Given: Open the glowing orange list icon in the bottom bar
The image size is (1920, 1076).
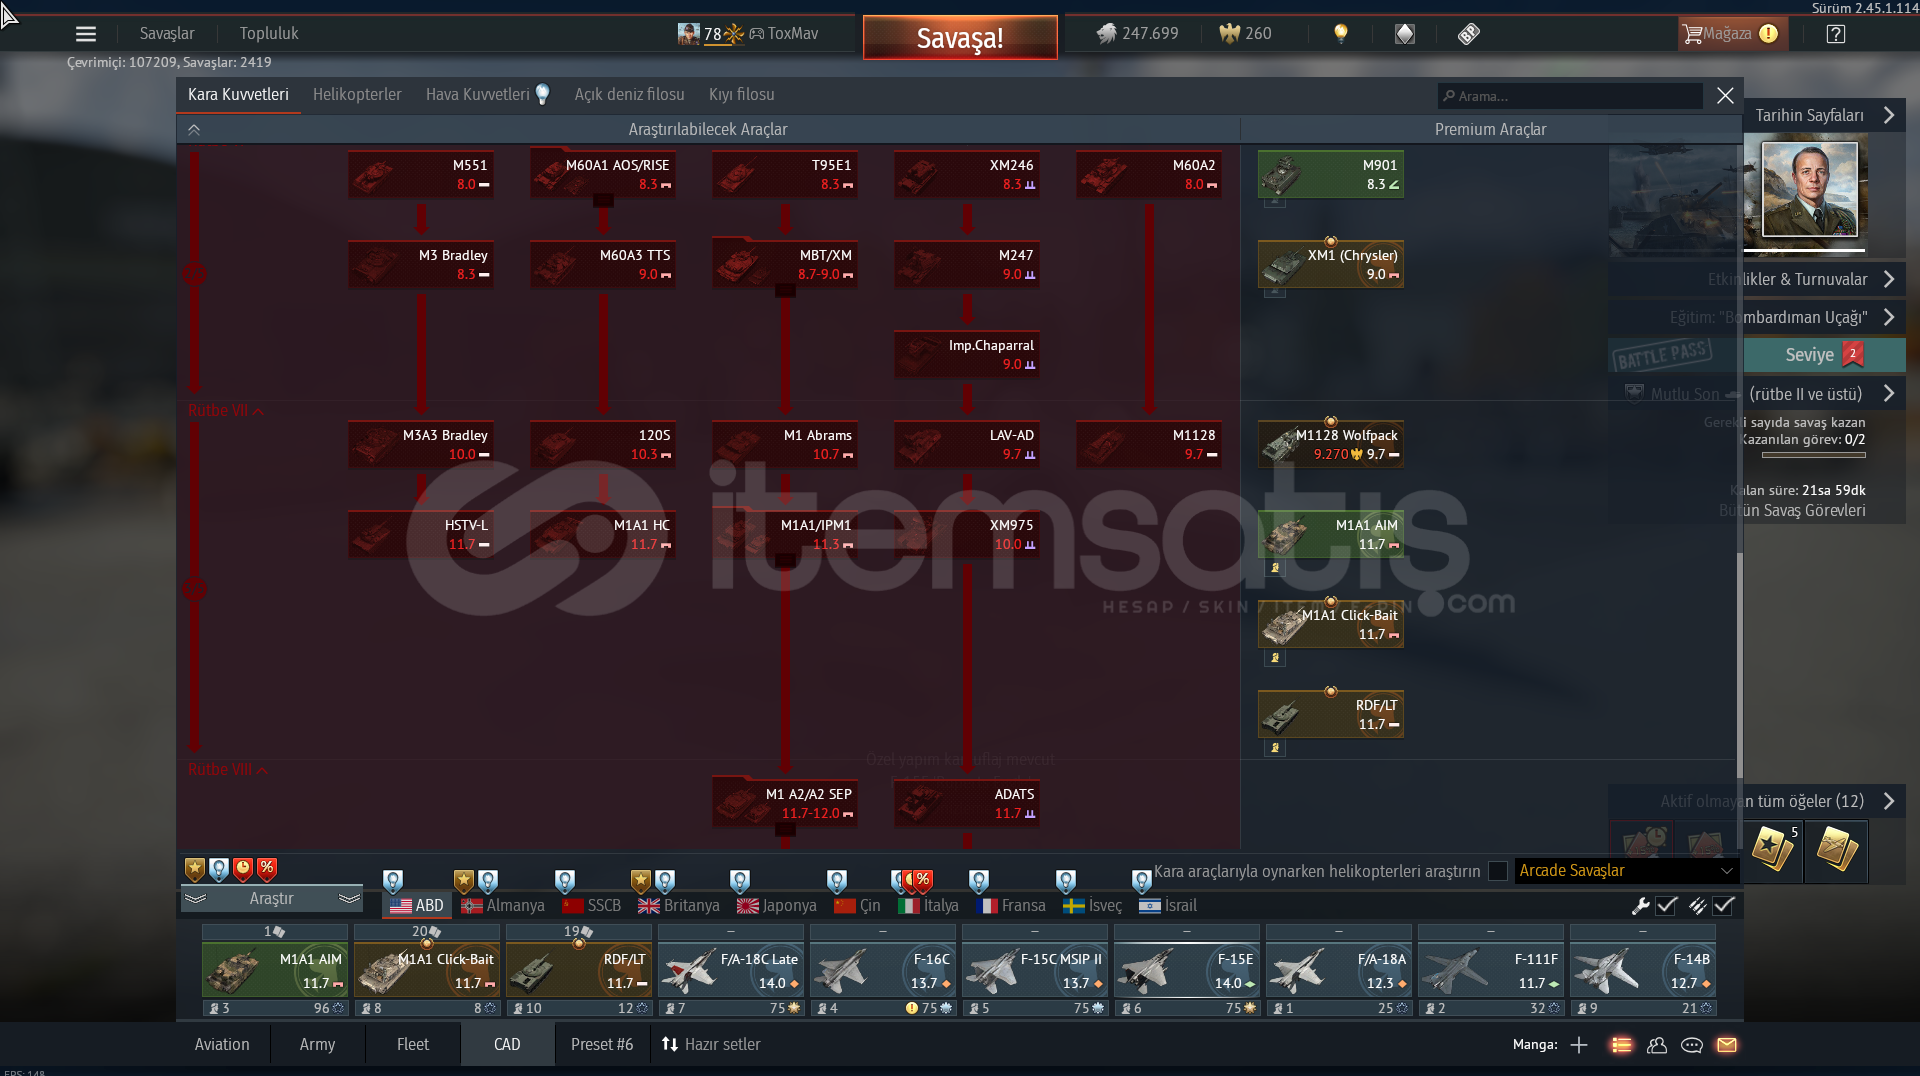Looking at the screenshot, I should 1622,1045.
